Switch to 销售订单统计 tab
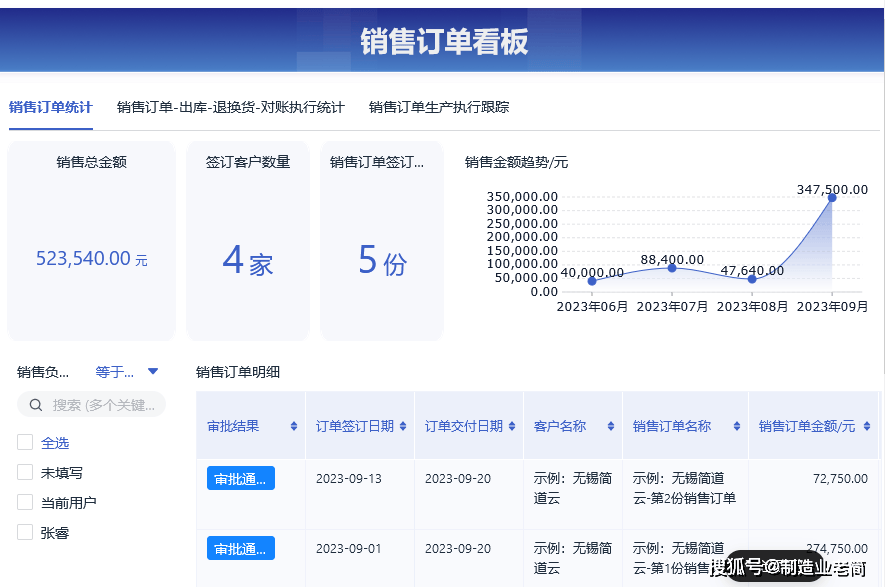The image size is (885, 587). (51, 107)
